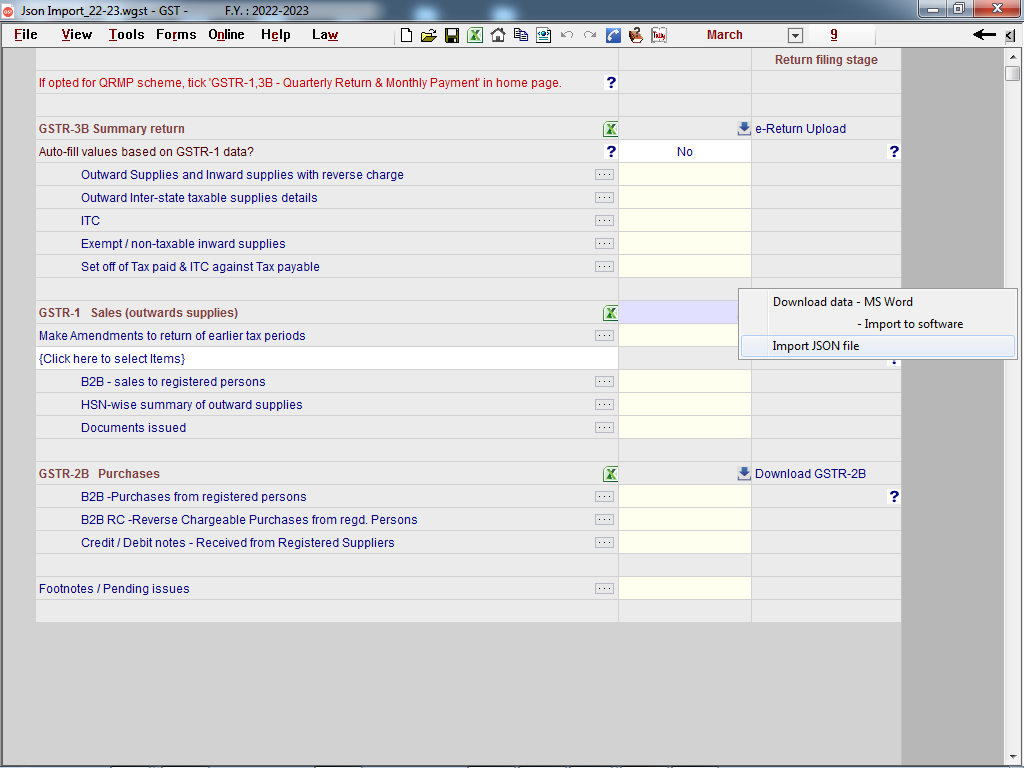The height and width of the screenshot is (768, 1025).
Task: Expand B2B sales to registered persons details
Action: pyautogui.click(x=604, y=382)
